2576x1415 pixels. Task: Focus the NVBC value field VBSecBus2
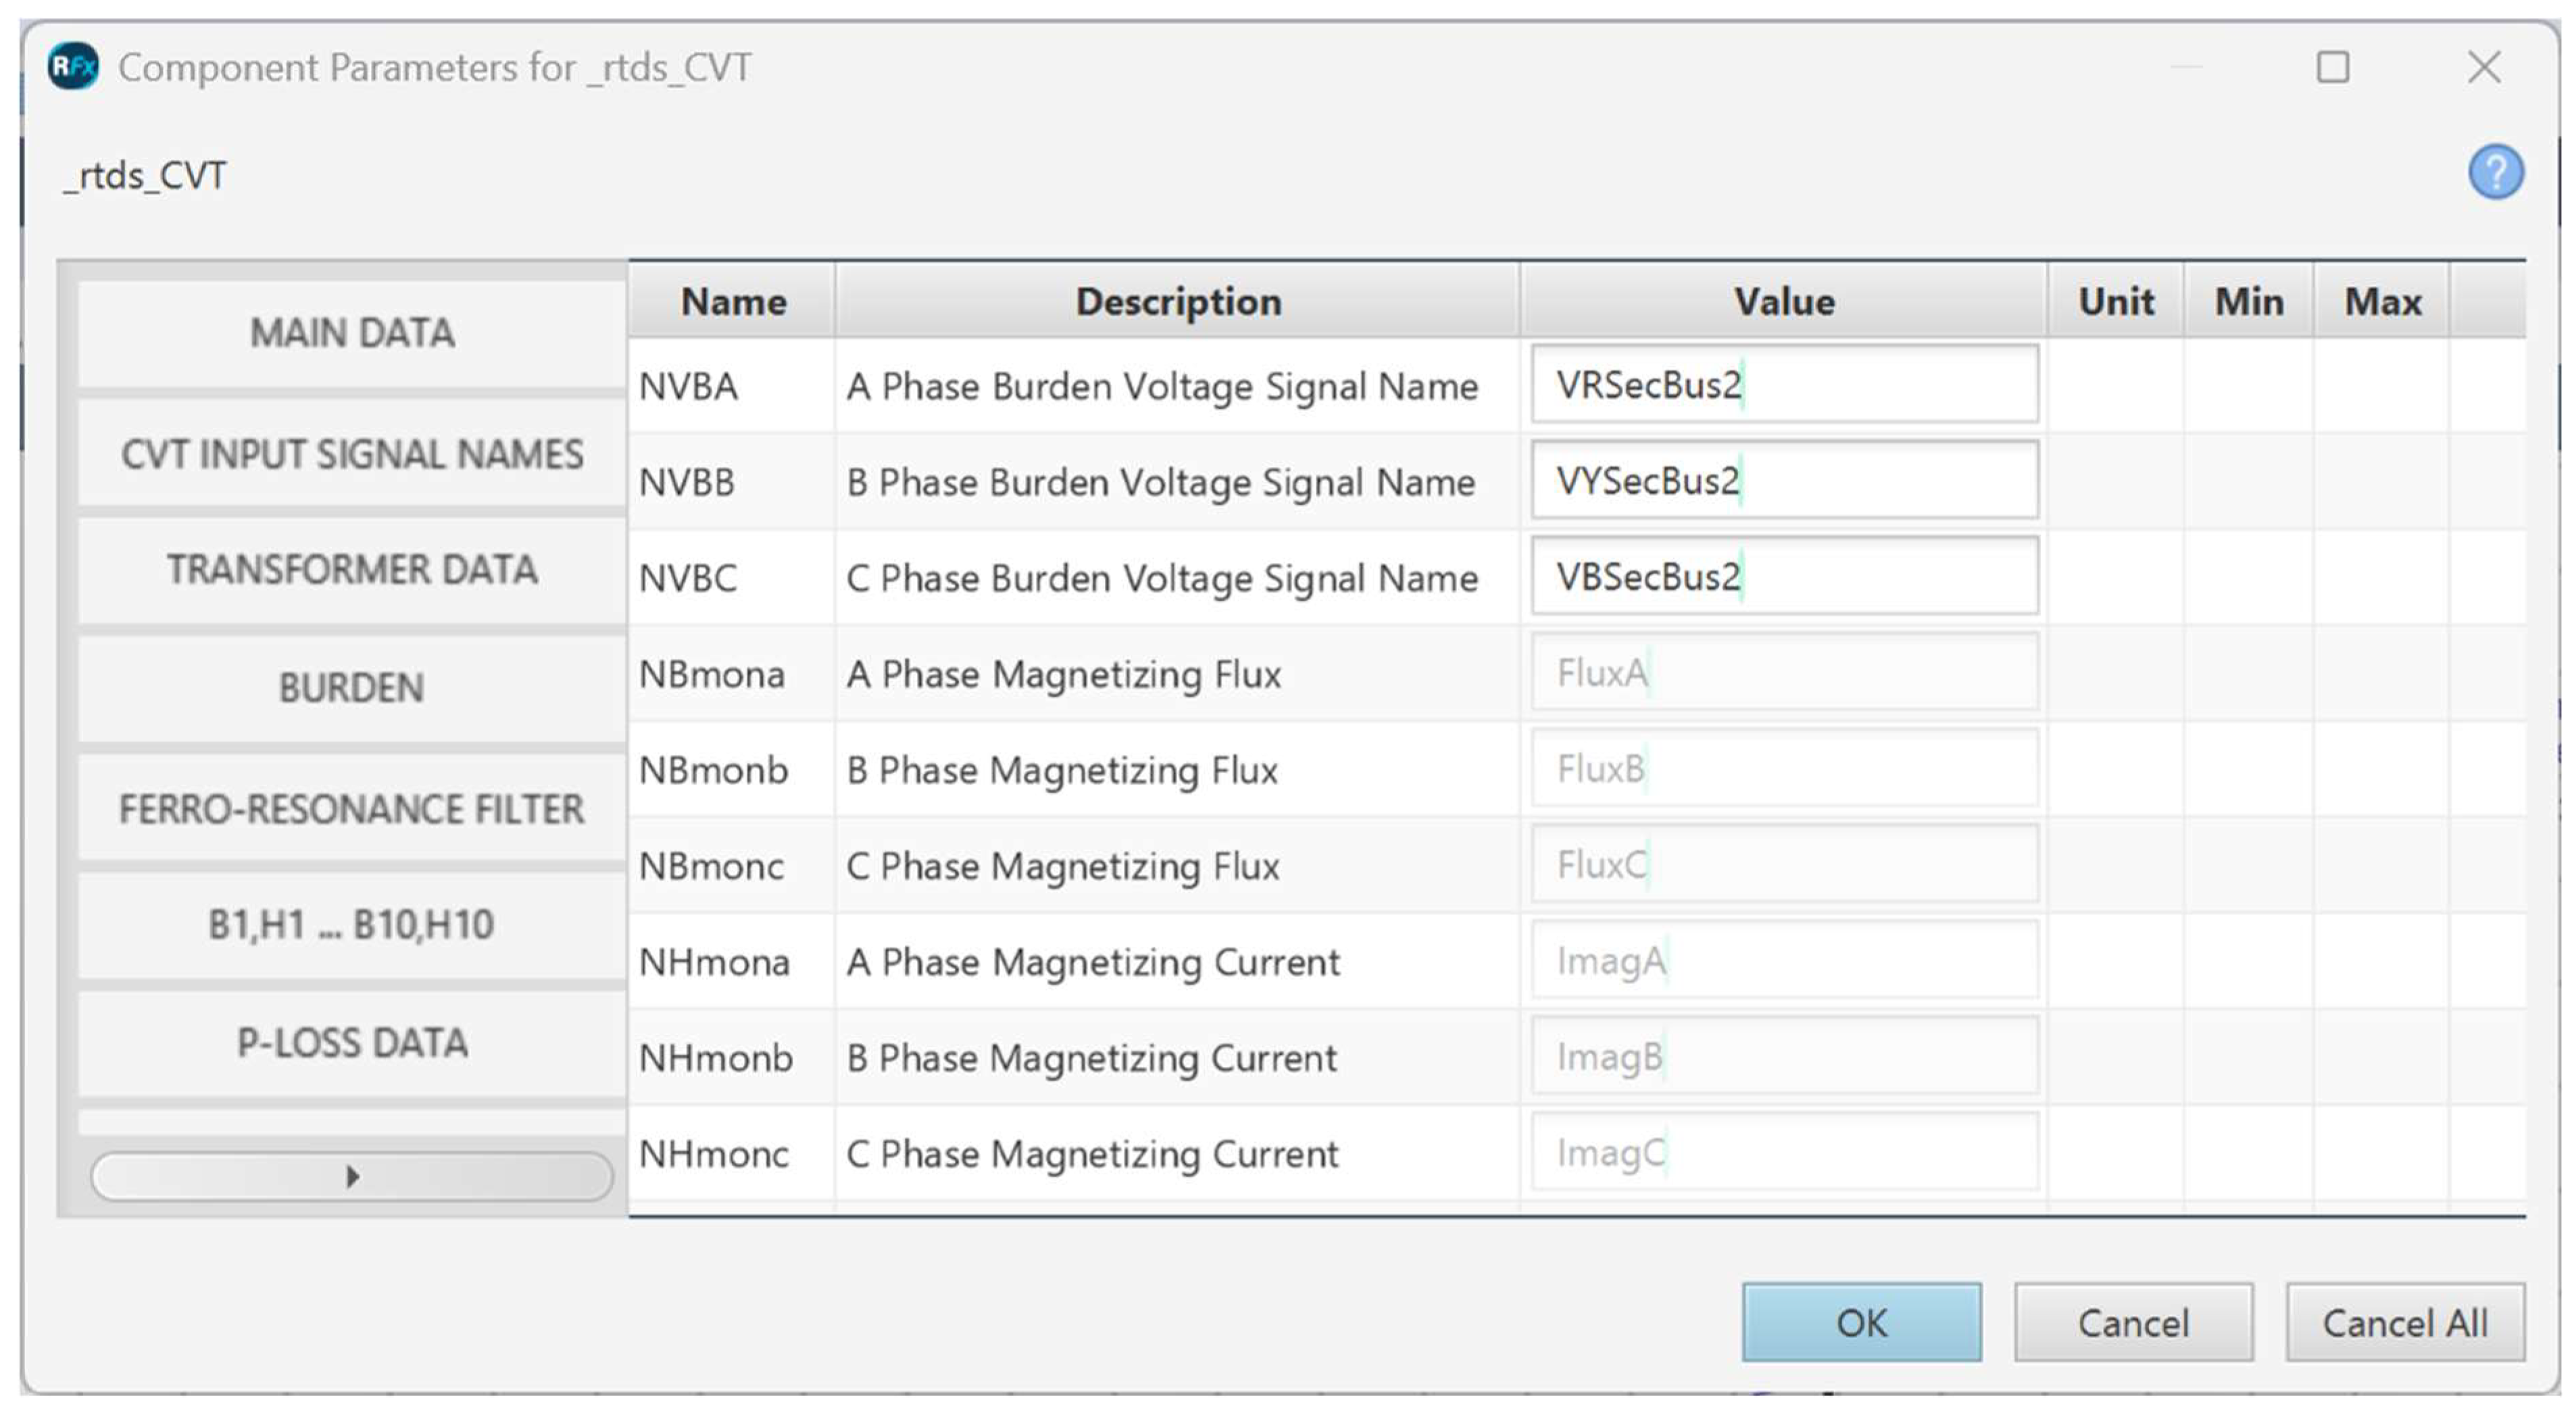(x=1784, y=577)
